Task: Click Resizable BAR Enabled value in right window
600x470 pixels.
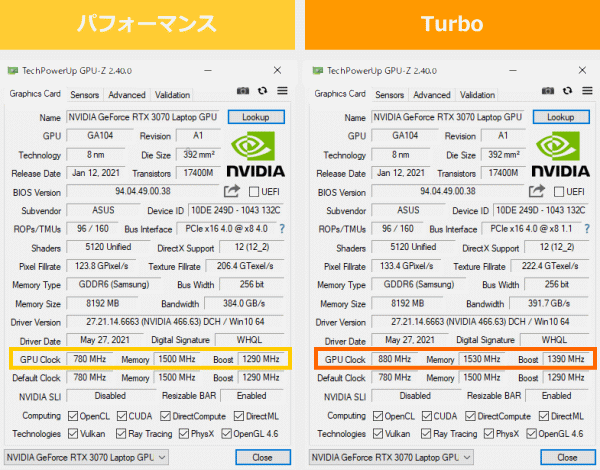Action: (x=557, y=396)
